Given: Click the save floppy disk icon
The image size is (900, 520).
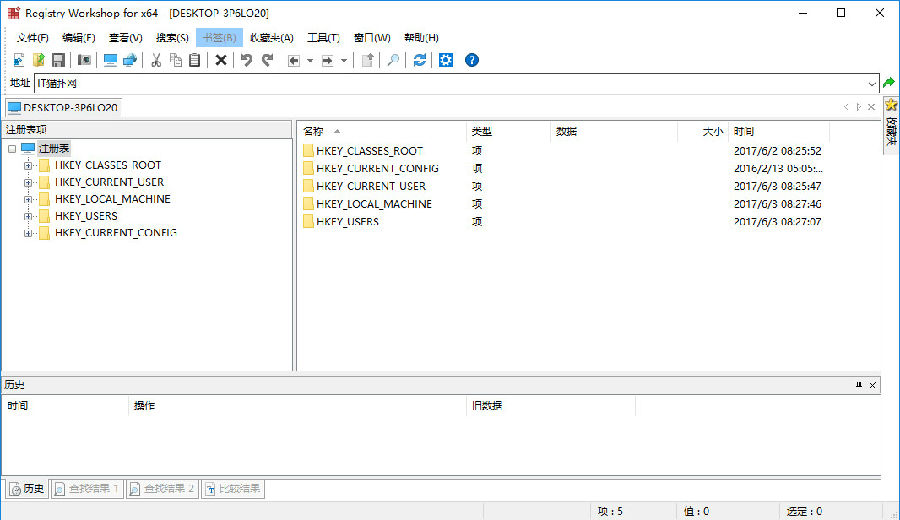Looking at the screenshot, I should click(x=58, y=60).
